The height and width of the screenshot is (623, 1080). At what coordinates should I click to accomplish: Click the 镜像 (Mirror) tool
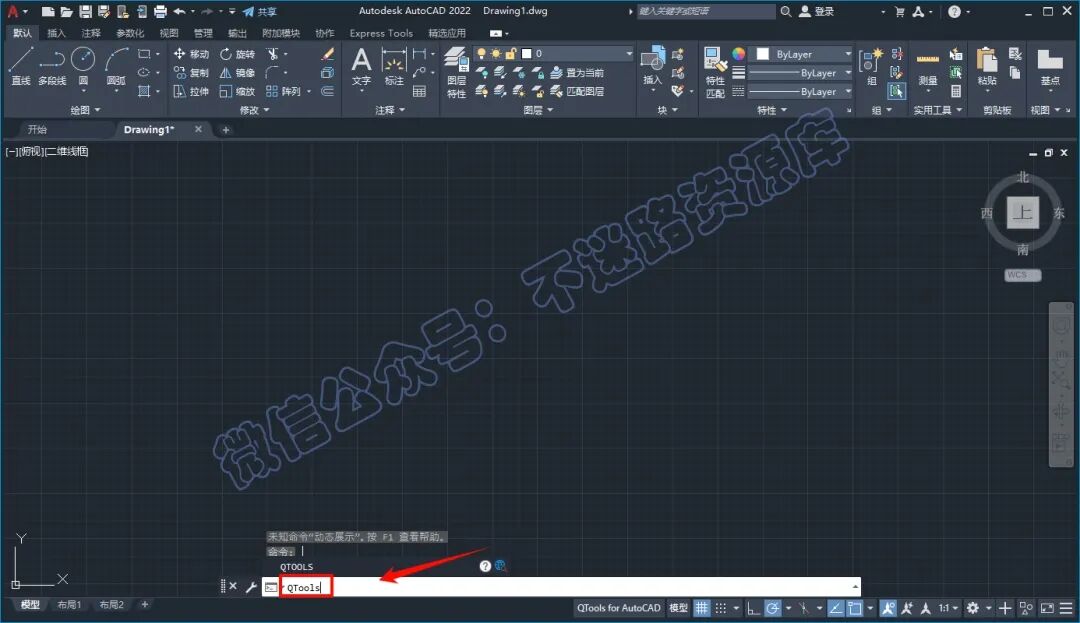(x=238, y=72)
